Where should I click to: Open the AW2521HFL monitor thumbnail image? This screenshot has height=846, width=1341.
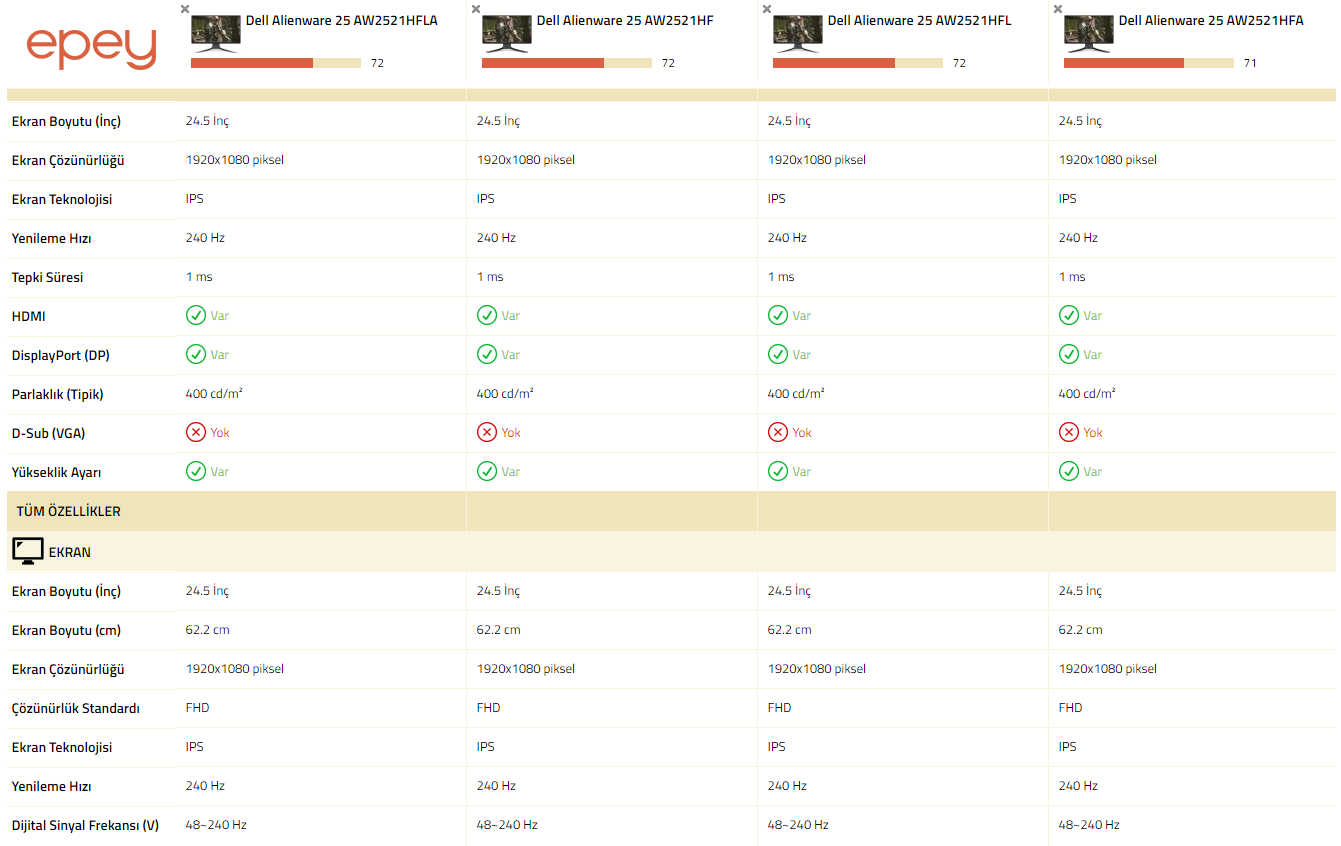coord(798,33)
